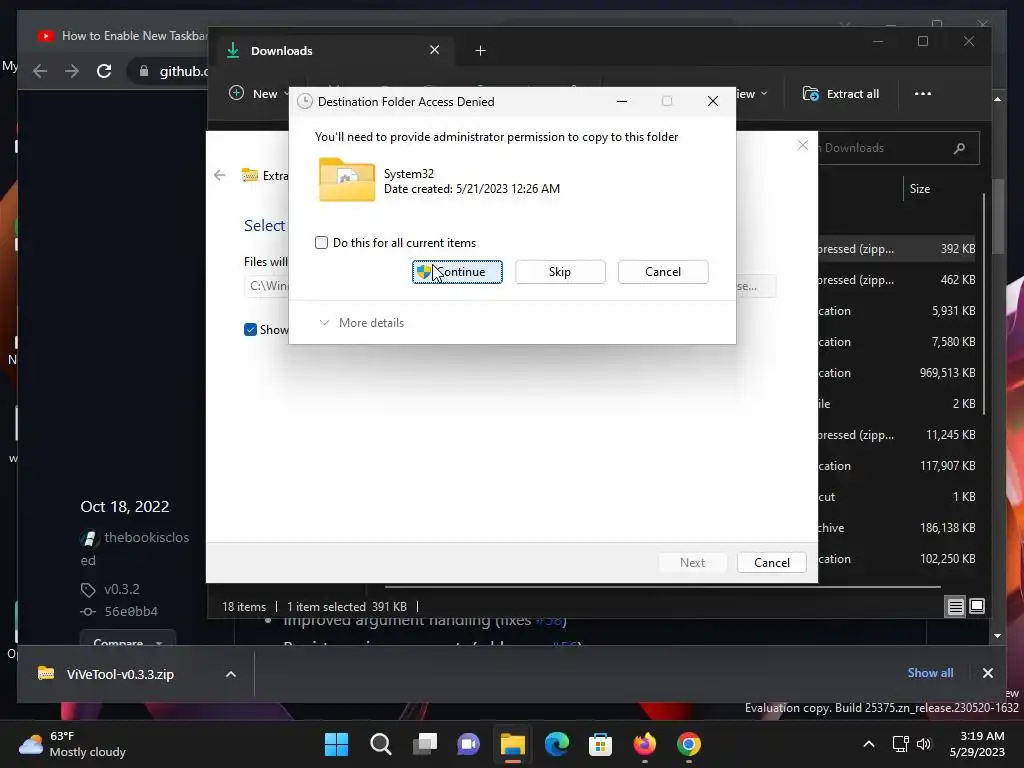Open taskbar Search
Screen dimensions: 1024x768
(381, 744)
